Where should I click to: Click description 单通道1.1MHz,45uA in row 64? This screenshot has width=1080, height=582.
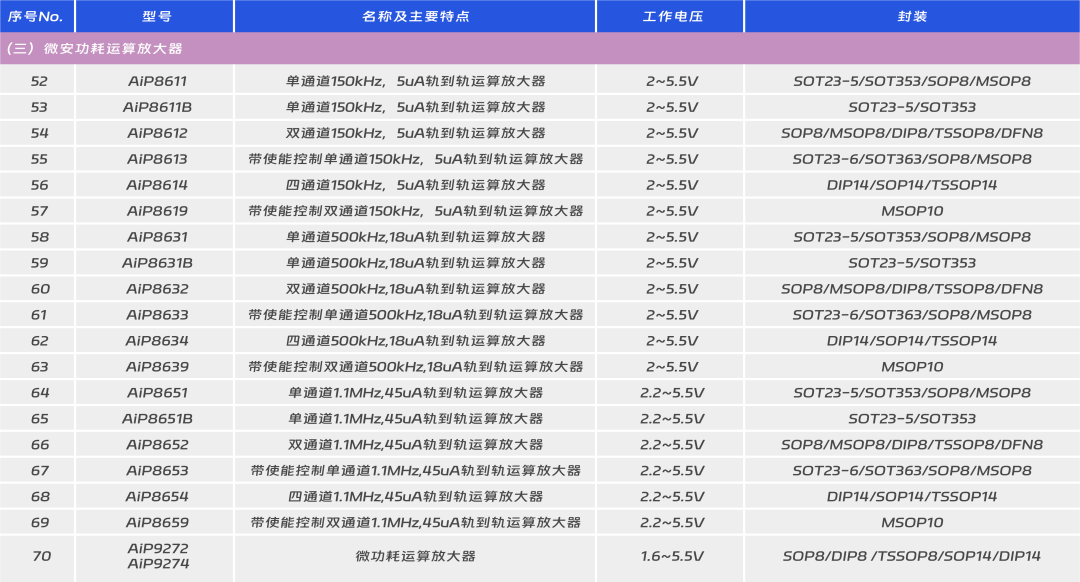click(415, 393)
